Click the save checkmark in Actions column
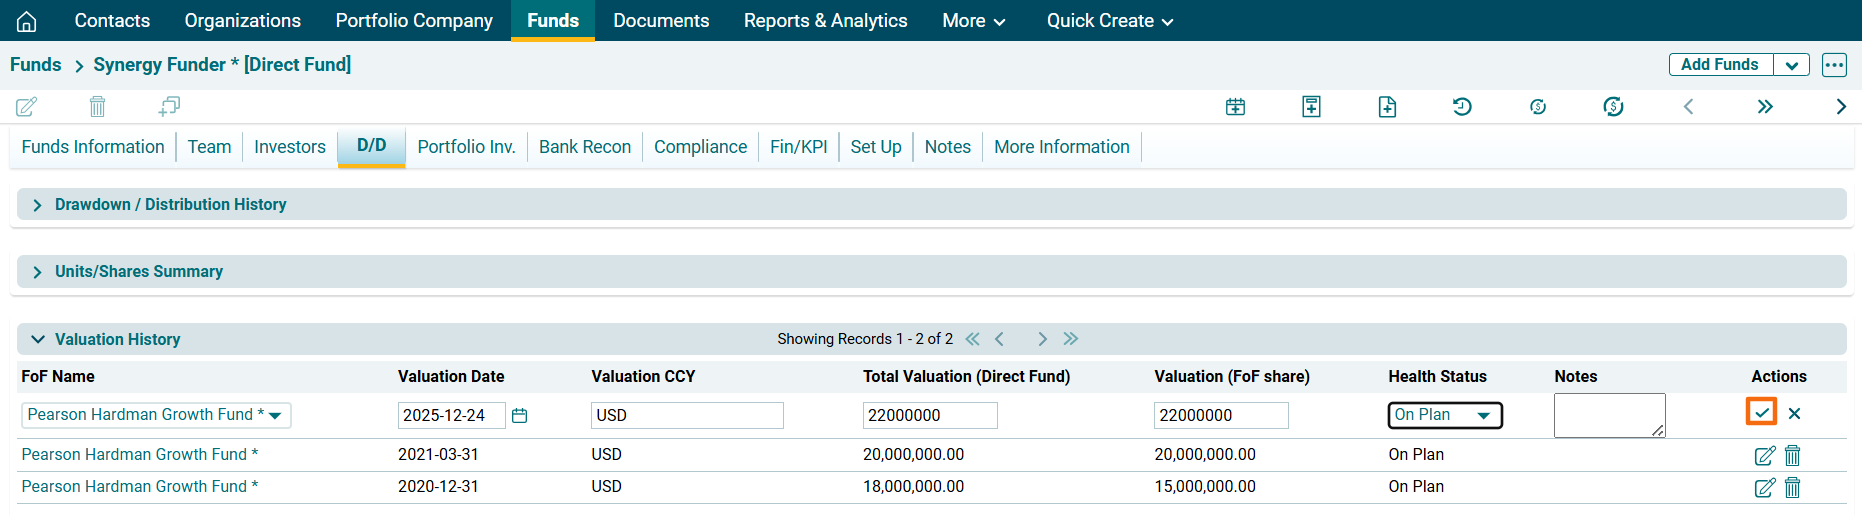Viewport: 1862px width, 515px height. (1761, 412)
